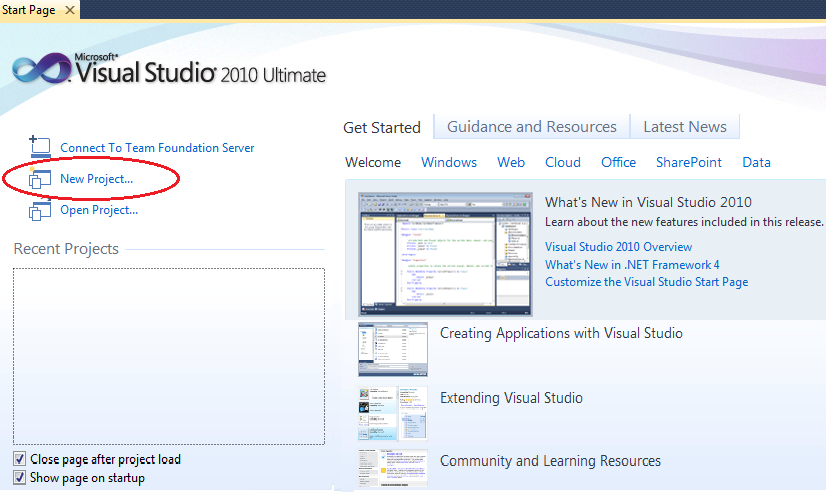The height and width of the screenshot is (492, 826).
Task: Switch to Guidance and Resources tab
Action: [532, 127]
